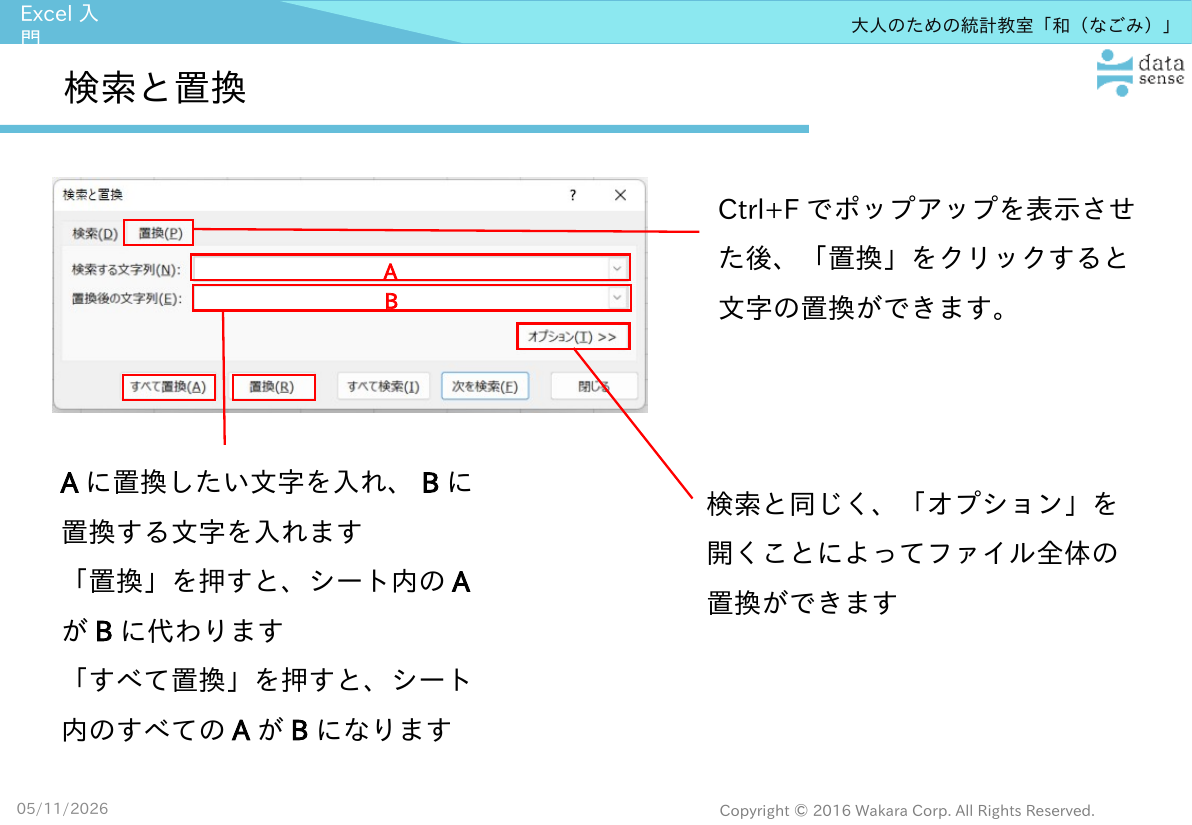Screen dimensions: 1192x825
Task: Click the すべて検索(I) button
Action: [x=384, y=386]
